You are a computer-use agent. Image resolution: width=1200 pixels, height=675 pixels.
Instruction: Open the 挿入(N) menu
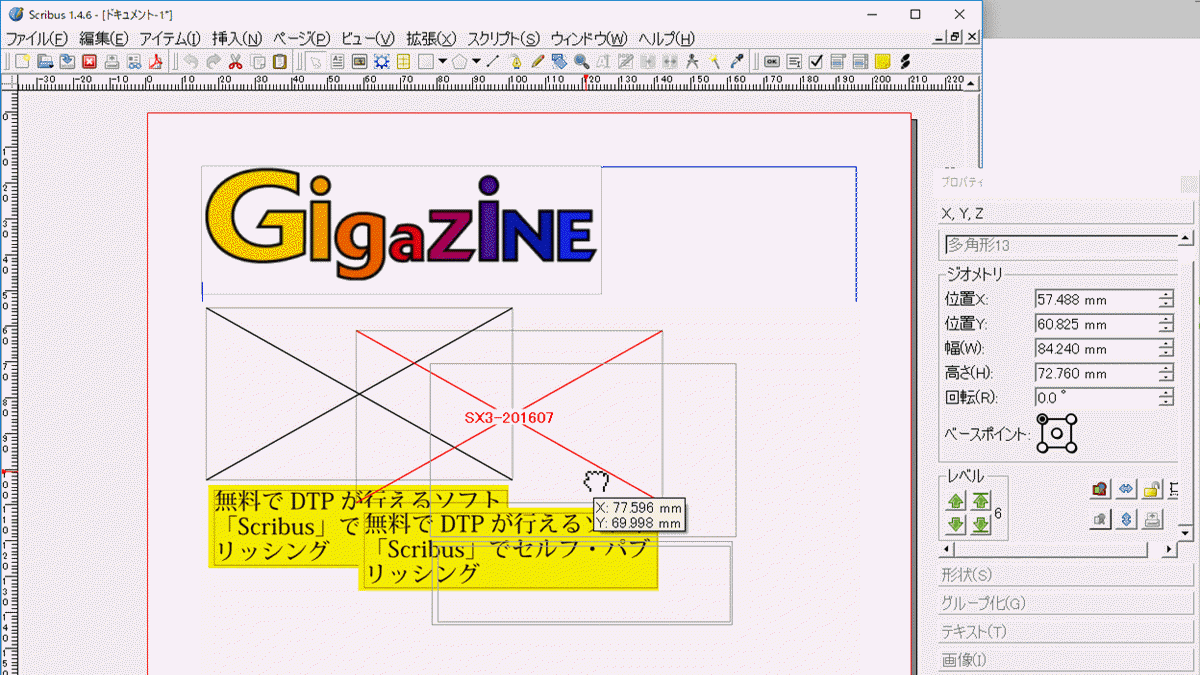coord(237,38)
